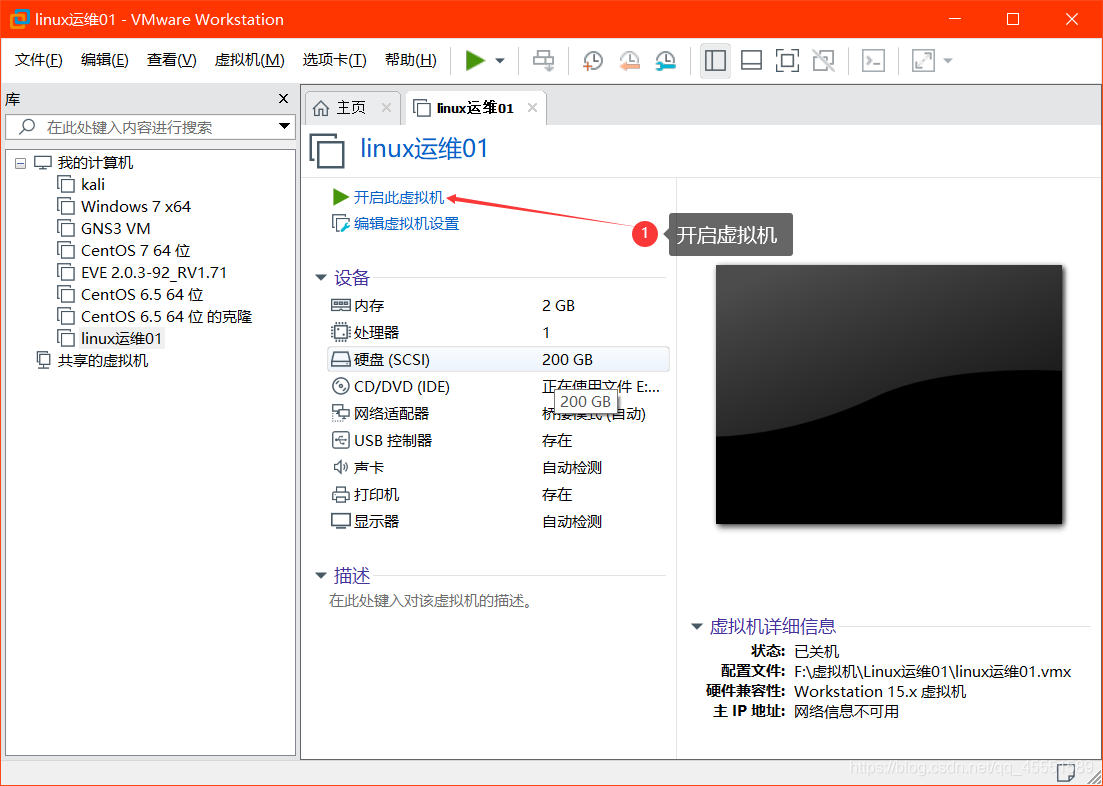Open the console view toolbar icon
Screen dimensions: 1103x786
point(873,61)
